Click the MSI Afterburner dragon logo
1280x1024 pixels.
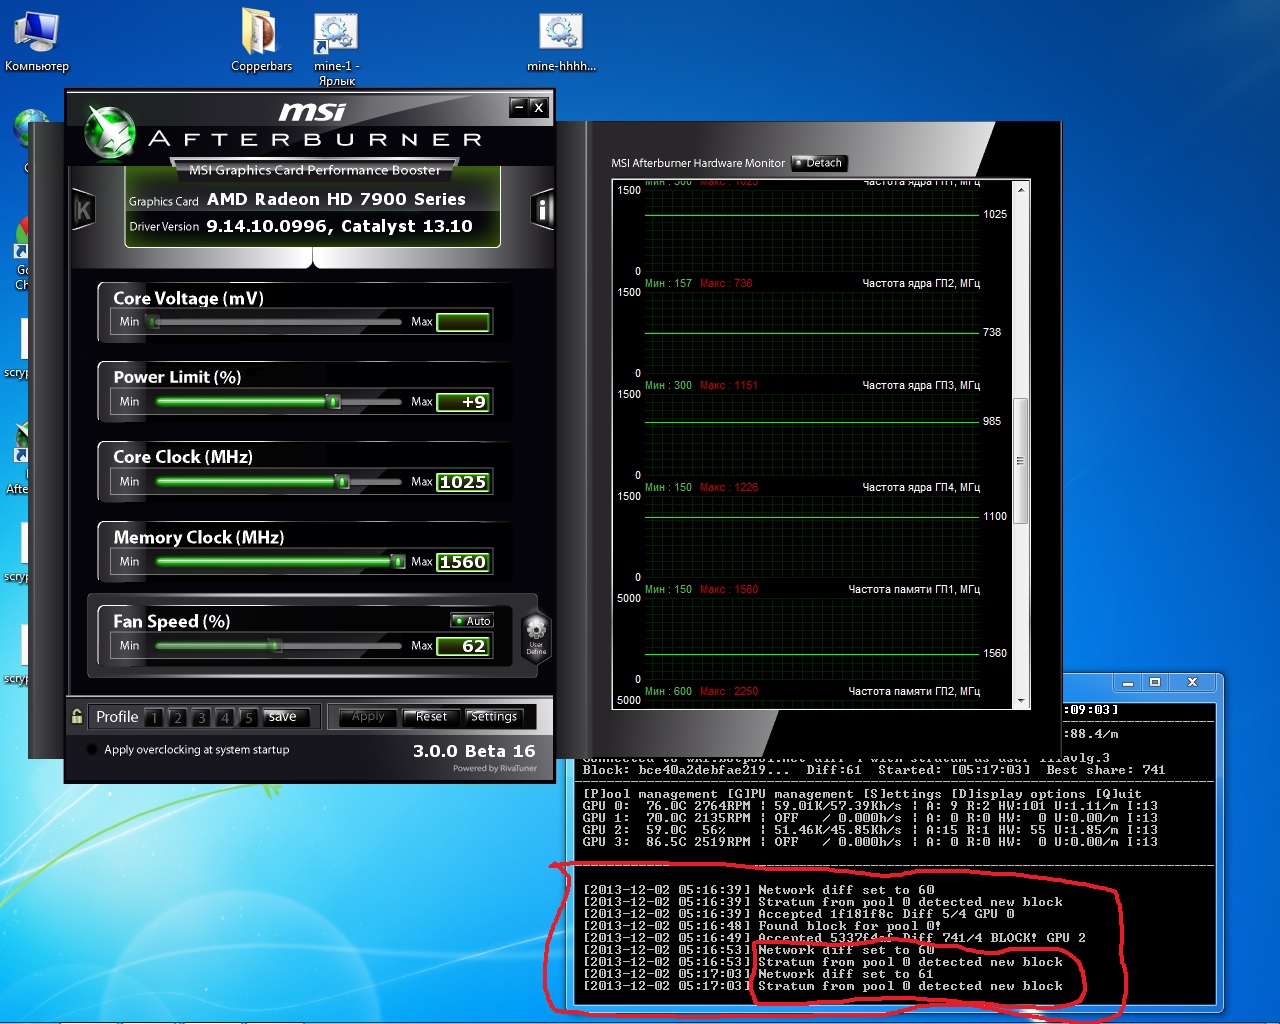pos(108,133)
